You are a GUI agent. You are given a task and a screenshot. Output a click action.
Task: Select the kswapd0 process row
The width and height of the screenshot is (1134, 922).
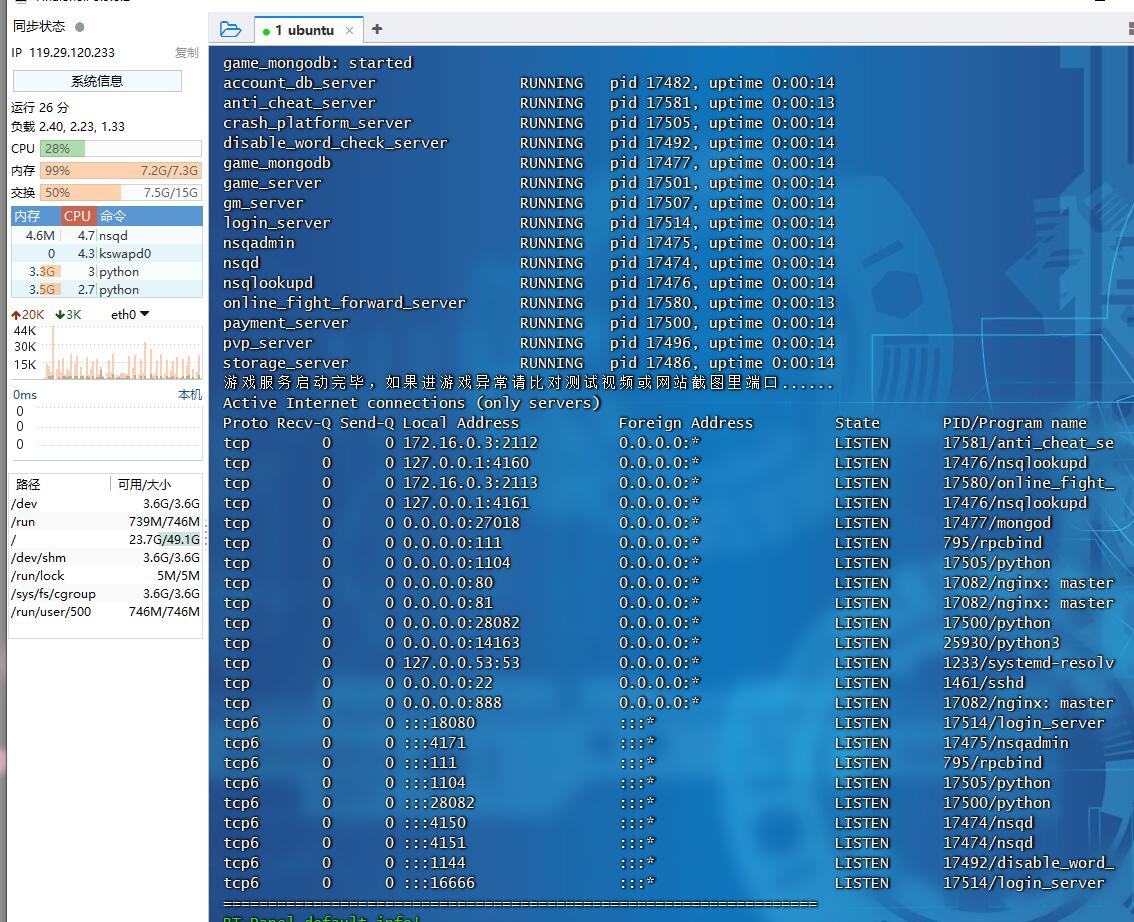coord(106,253)
